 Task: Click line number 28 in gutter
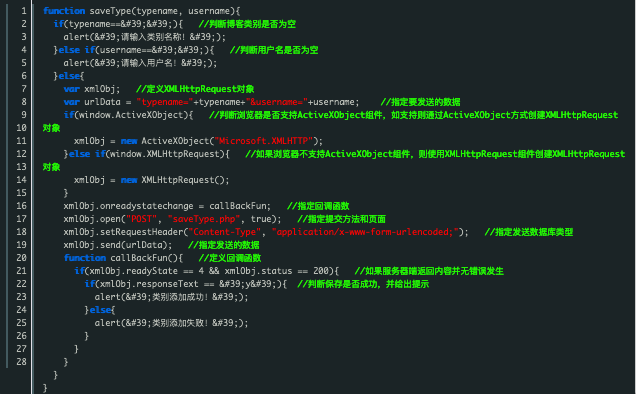[x=22, y=362]
